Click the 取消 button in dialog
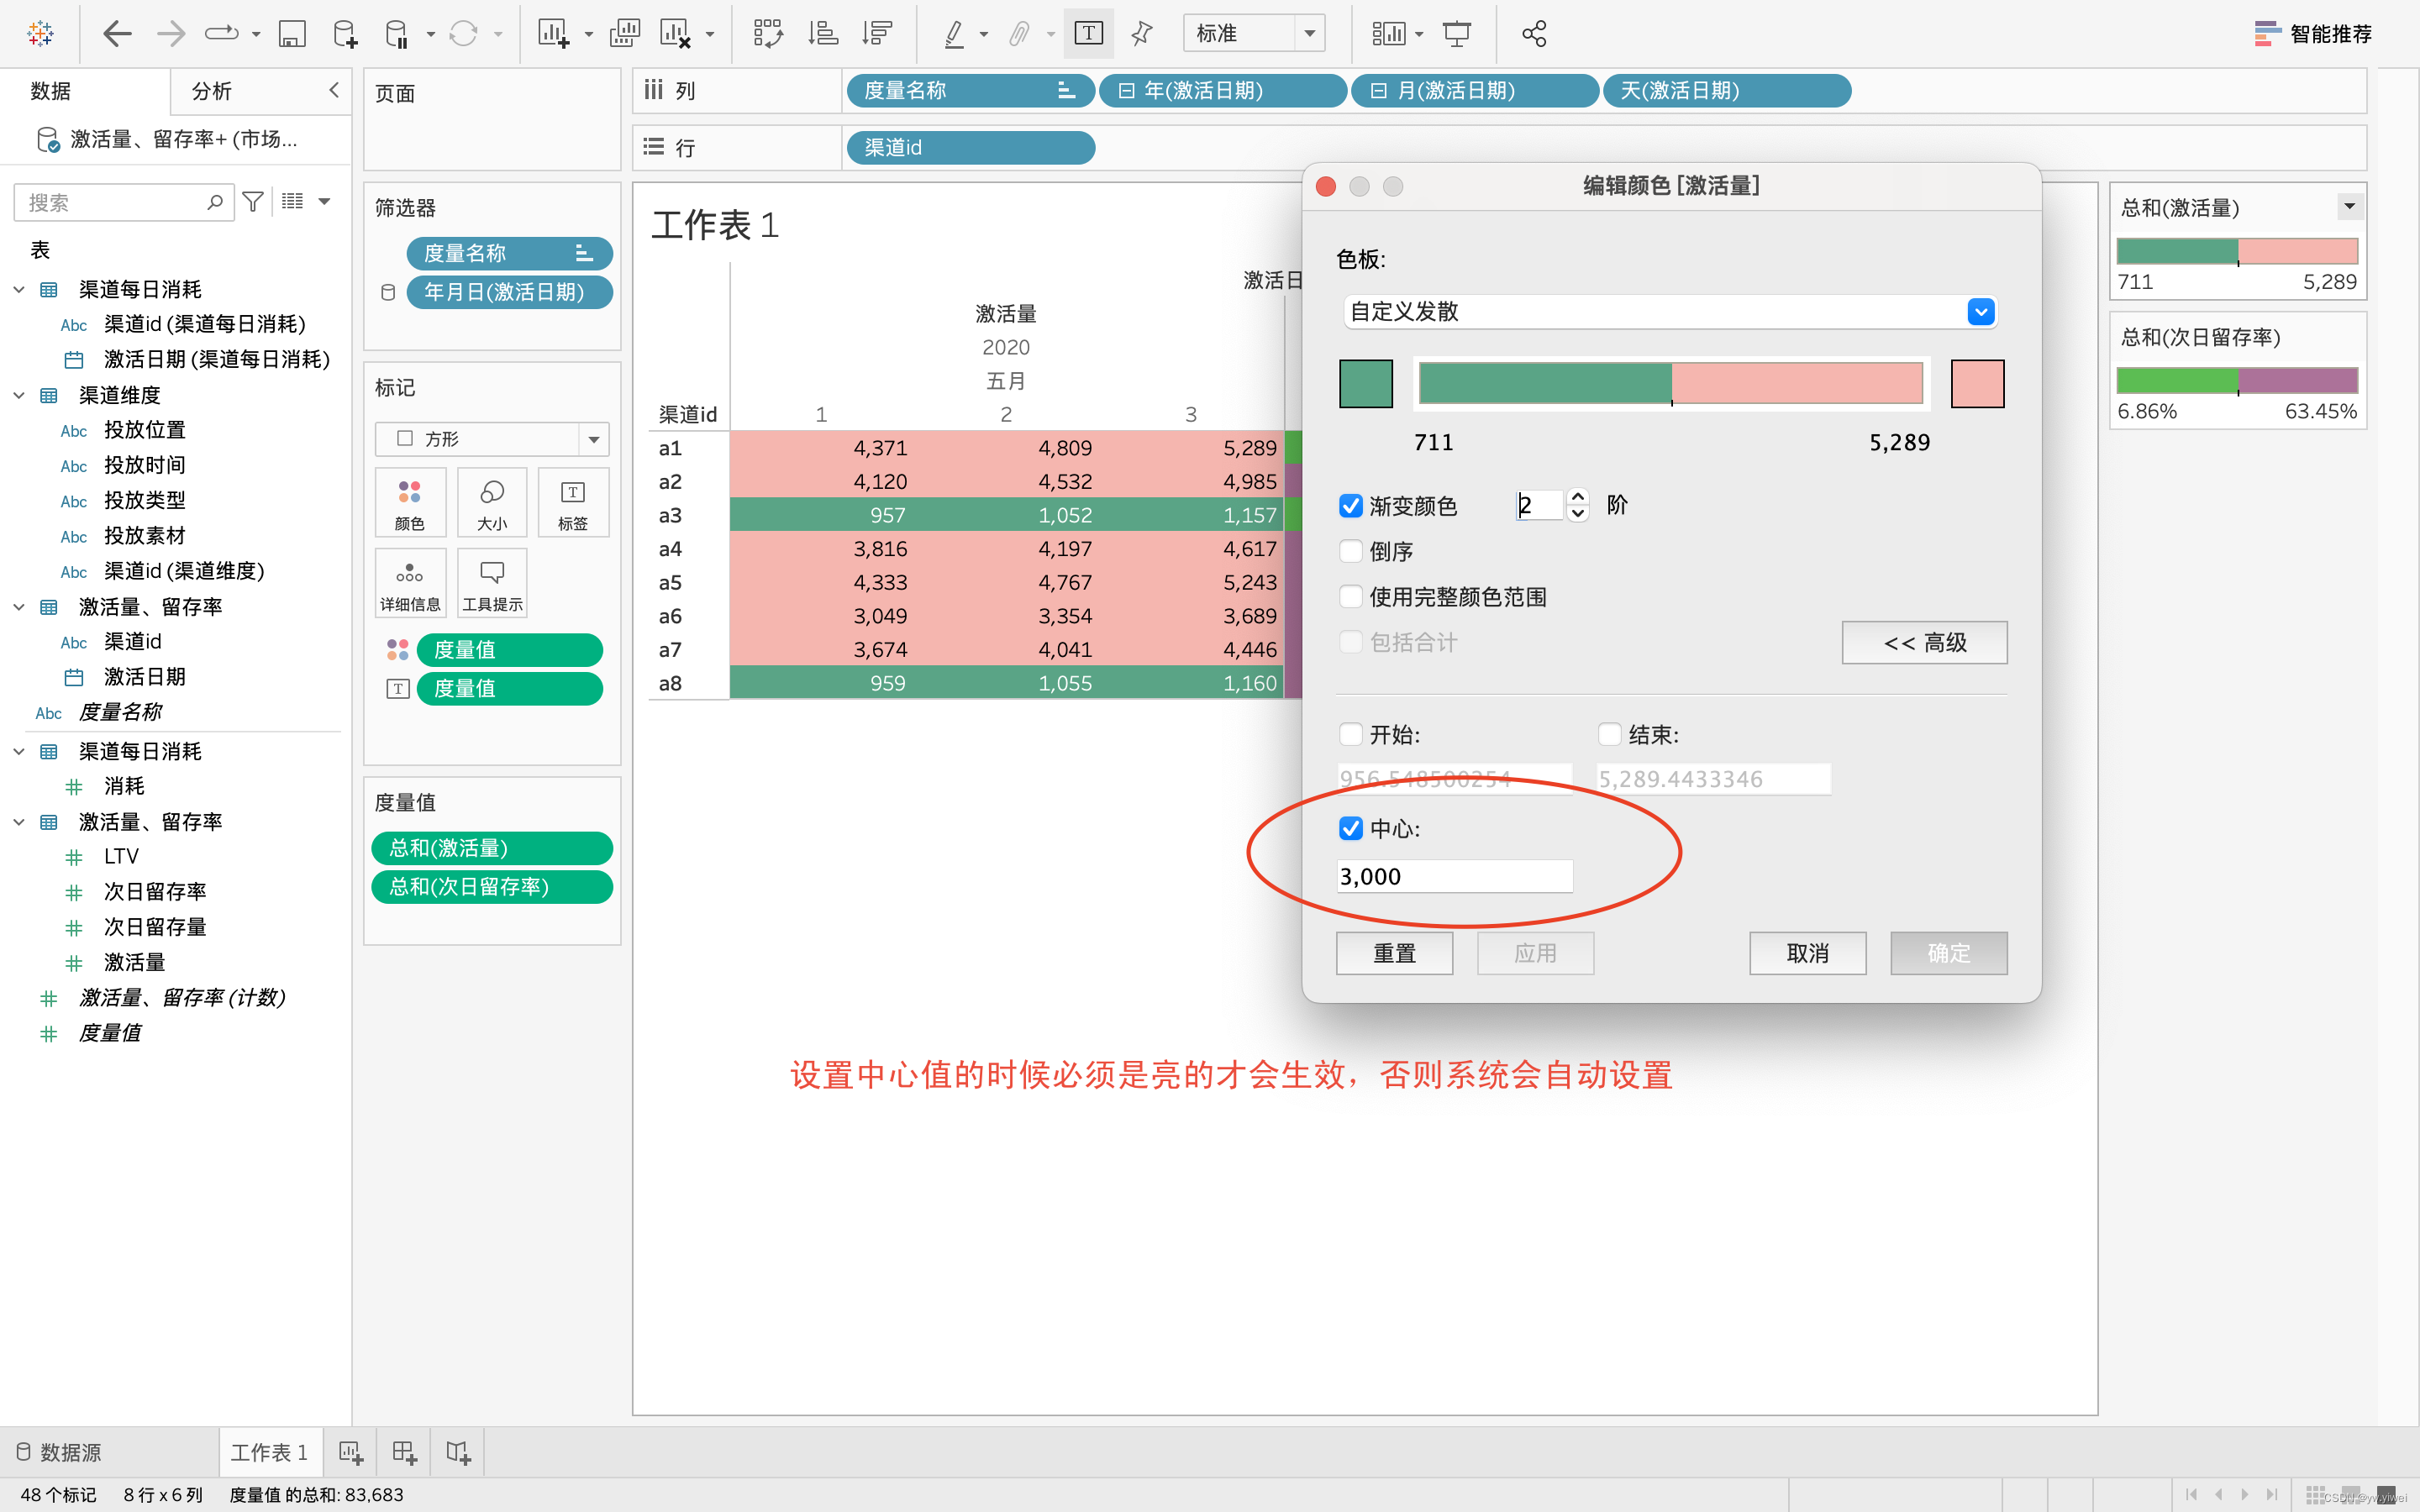Screen dimensions: 2420x1512 pos(1807,953)
